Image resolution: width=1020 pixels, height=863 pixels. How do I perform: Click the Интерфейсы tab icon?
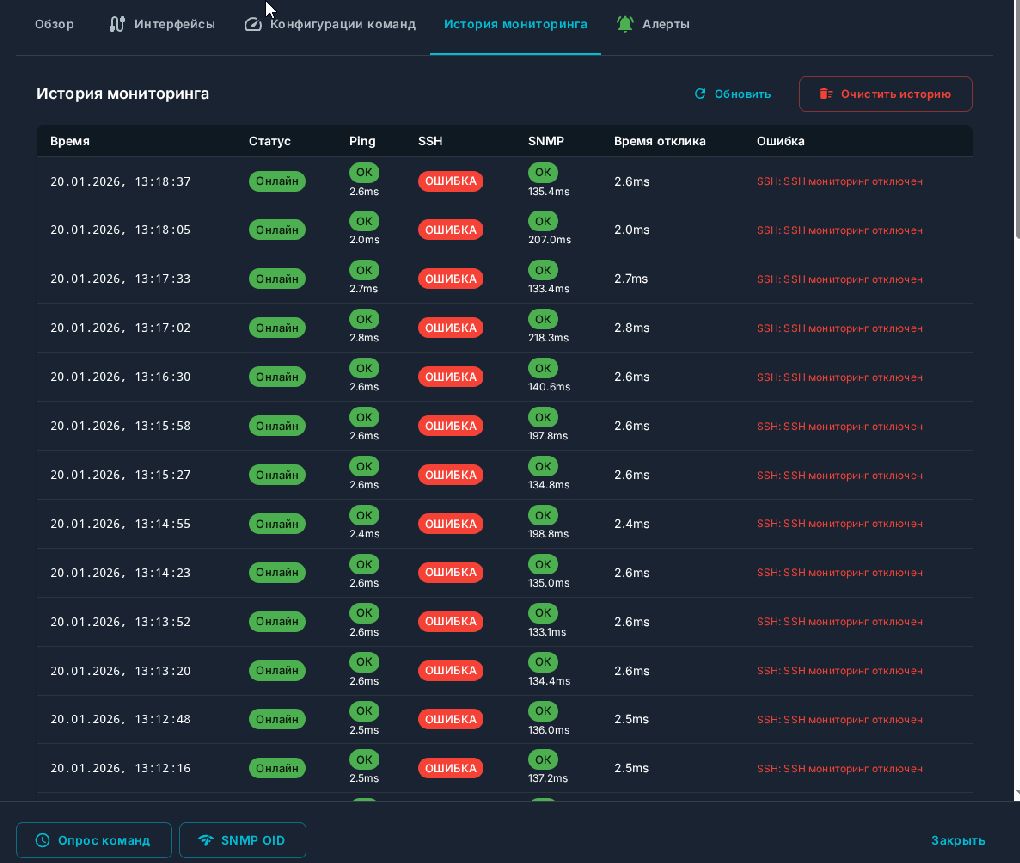[117, 24]
